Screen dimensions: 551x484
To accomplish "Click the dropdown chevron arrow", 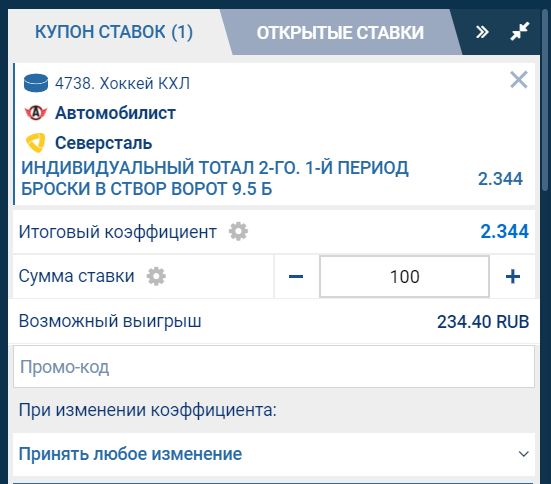I will (x=524, y=454).
